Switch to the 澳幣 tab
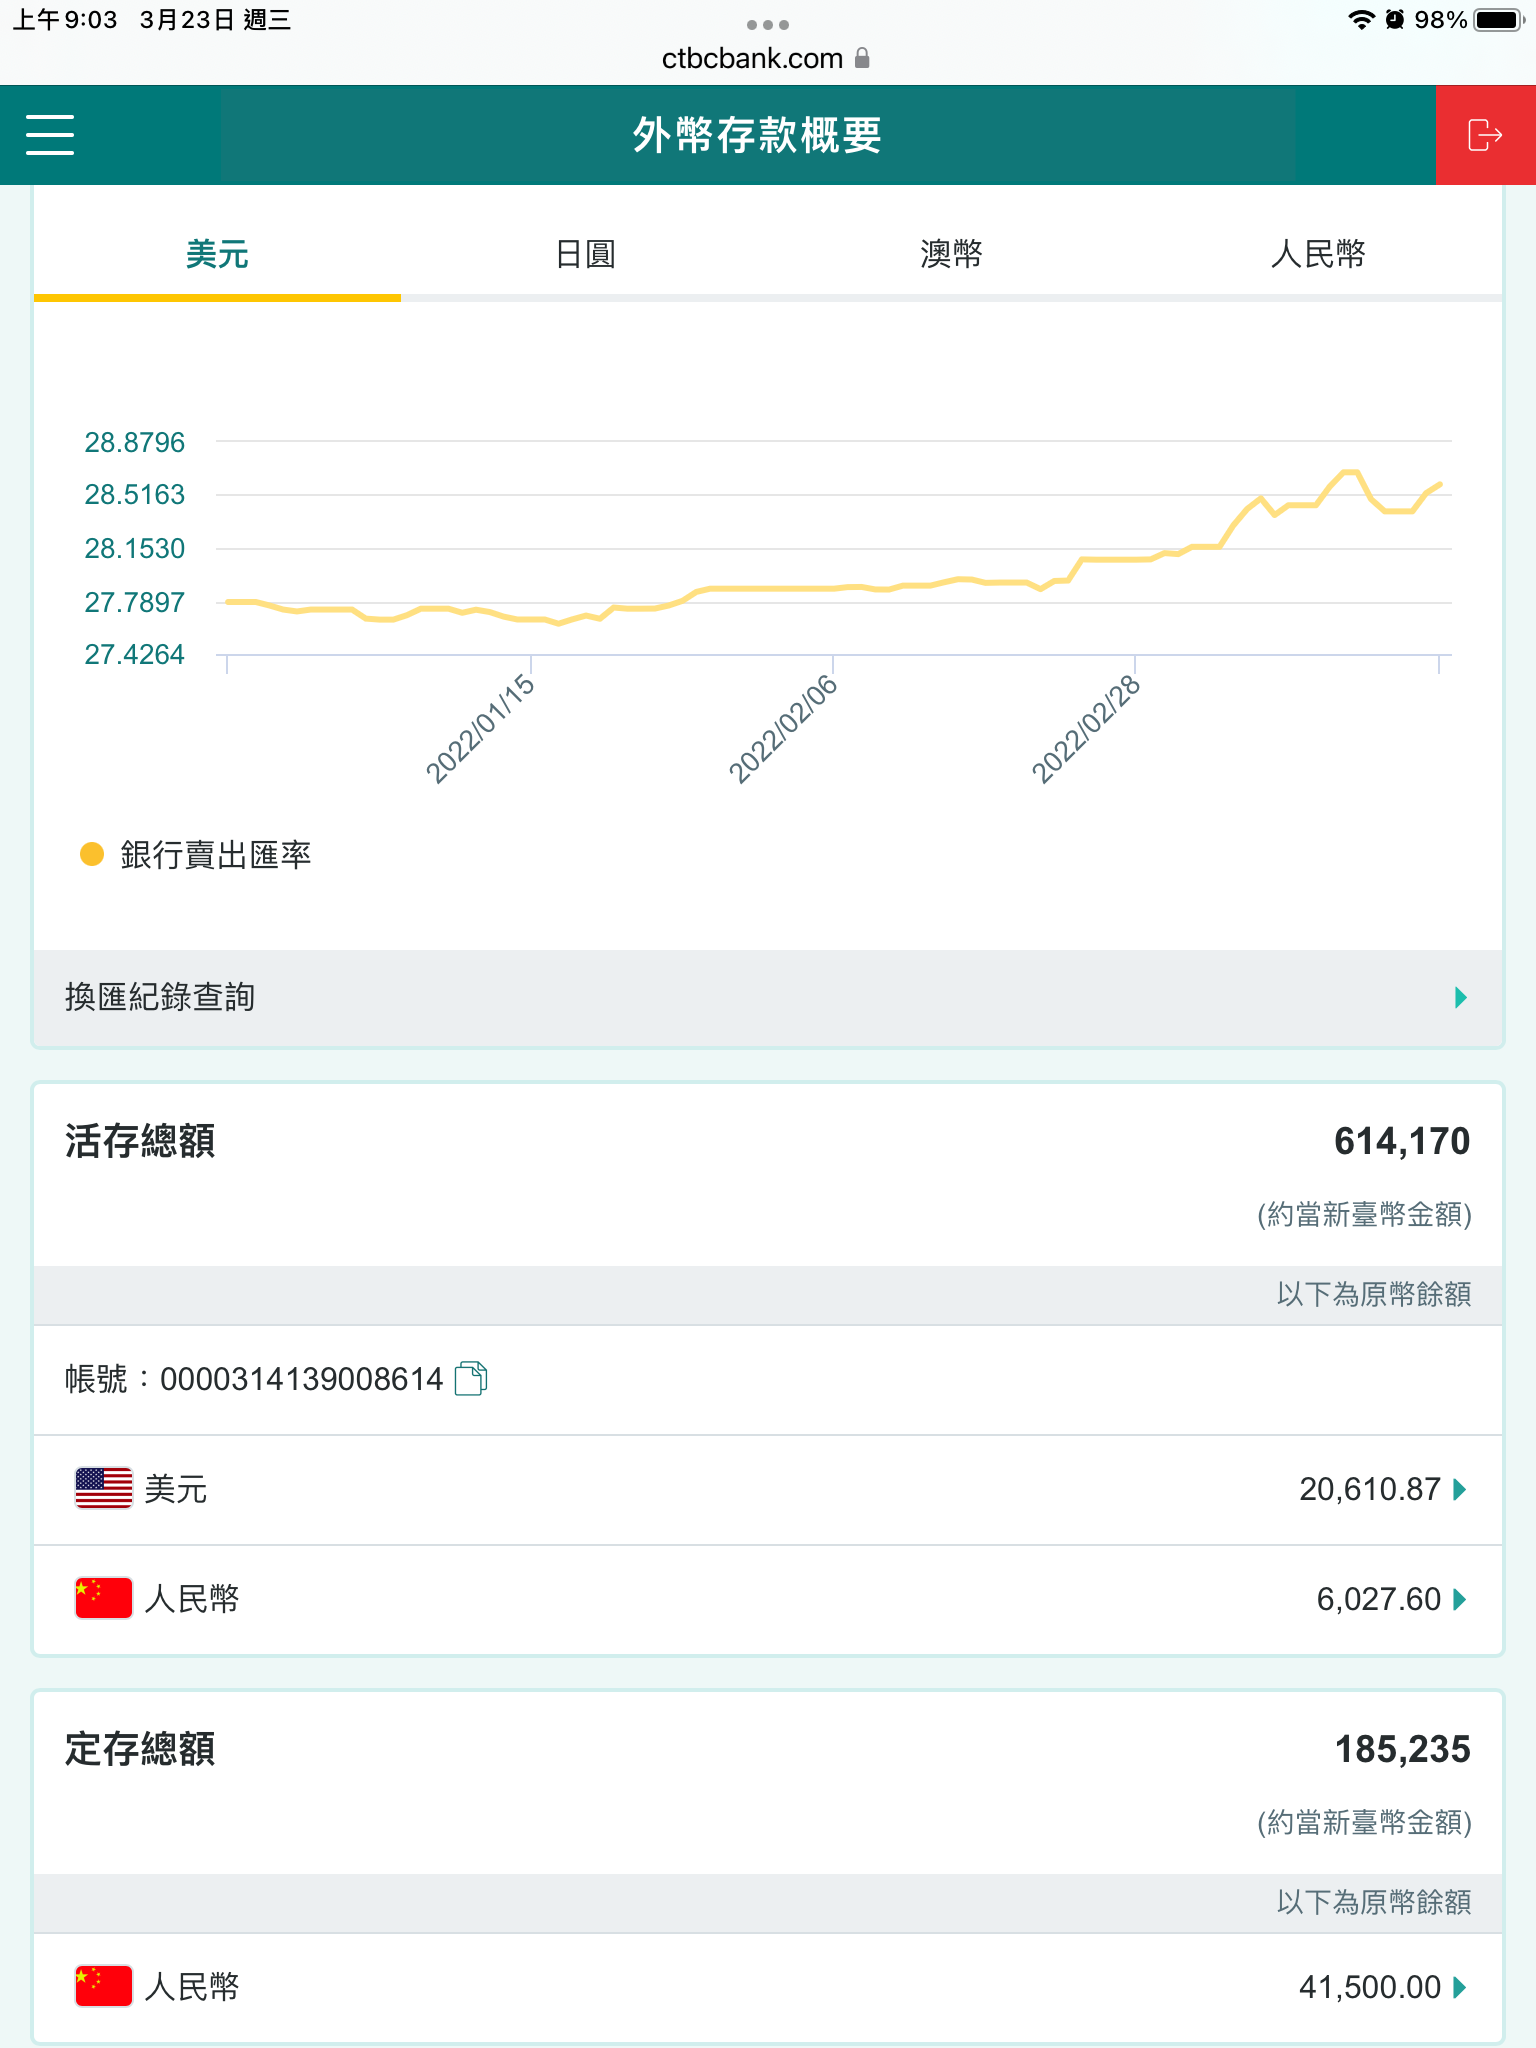The width and height of the screenshot is (1536, 2048). tap(951, 255)
